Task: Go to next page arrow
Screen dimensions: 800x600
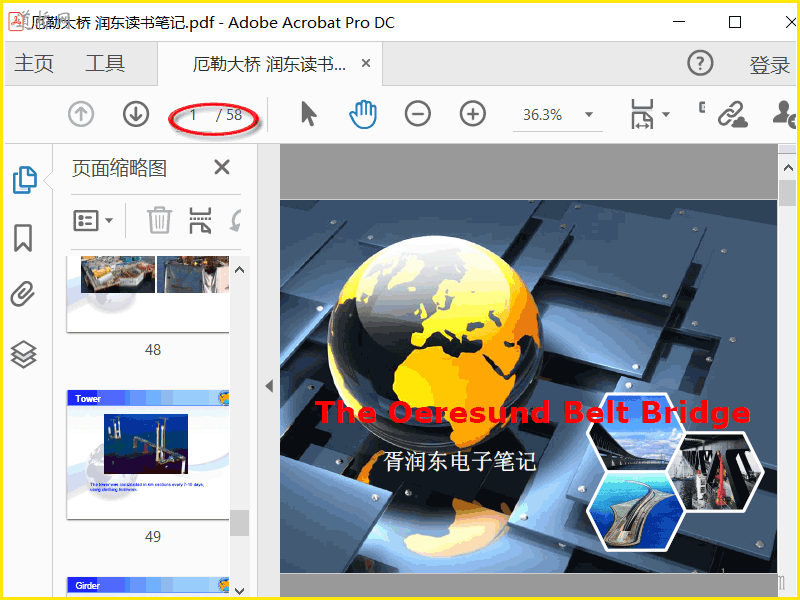Action: click(136, 114)
